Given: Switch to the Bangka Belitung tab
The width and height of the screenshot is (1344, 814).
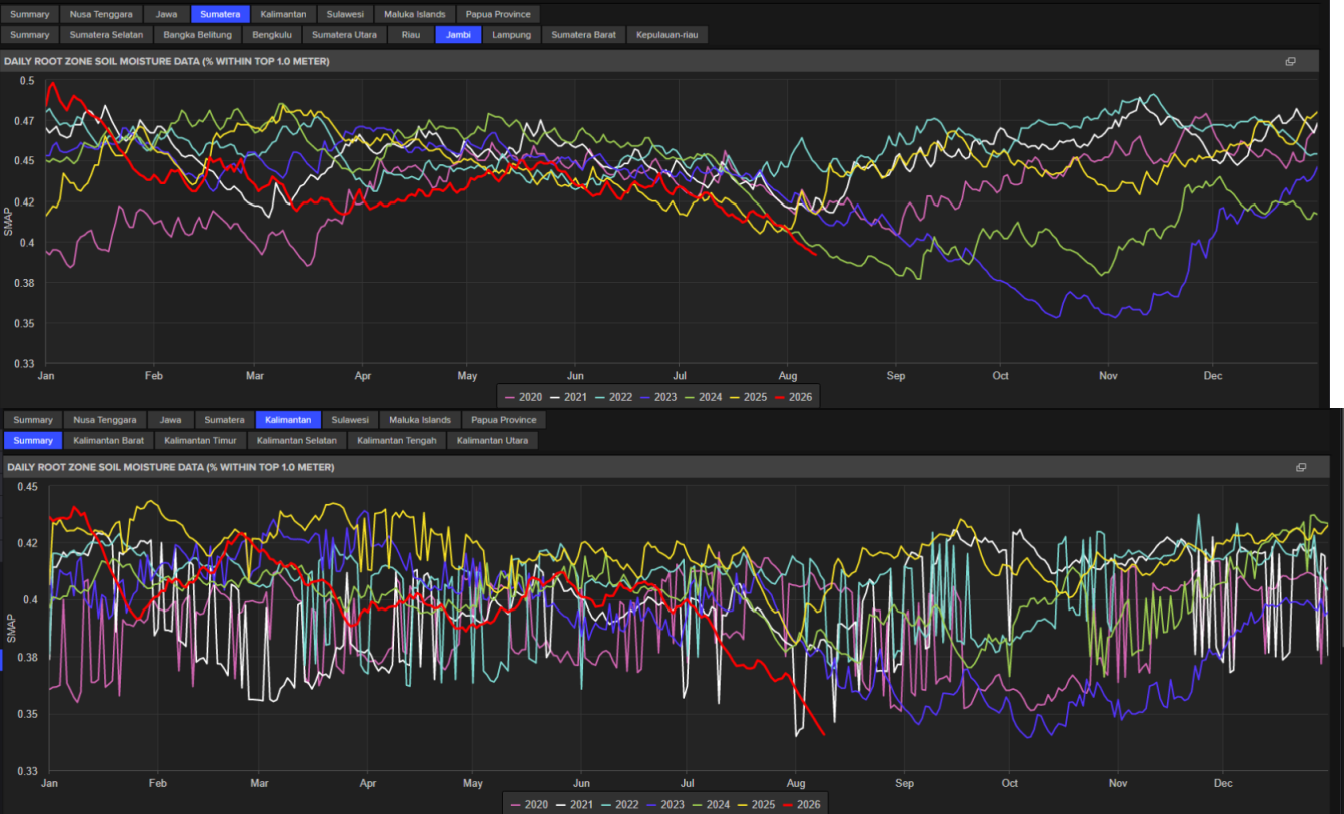Looking at the screenshot, I should pyautogui.click(x=198, y=35).
